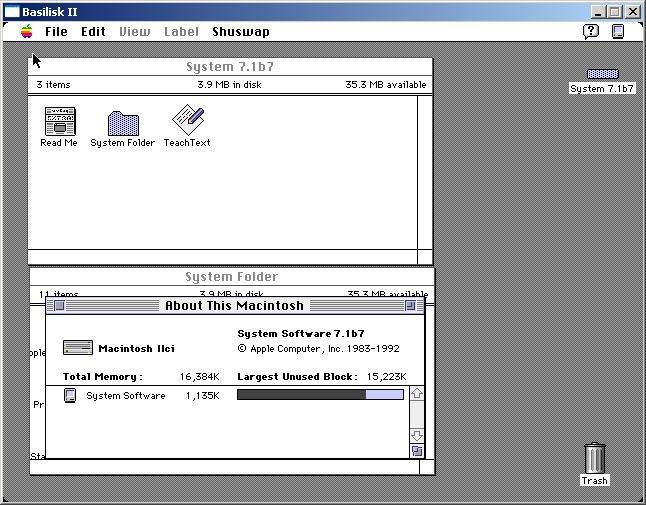Open the File menu
Screen dimensions: 646x505
(56, 32)
